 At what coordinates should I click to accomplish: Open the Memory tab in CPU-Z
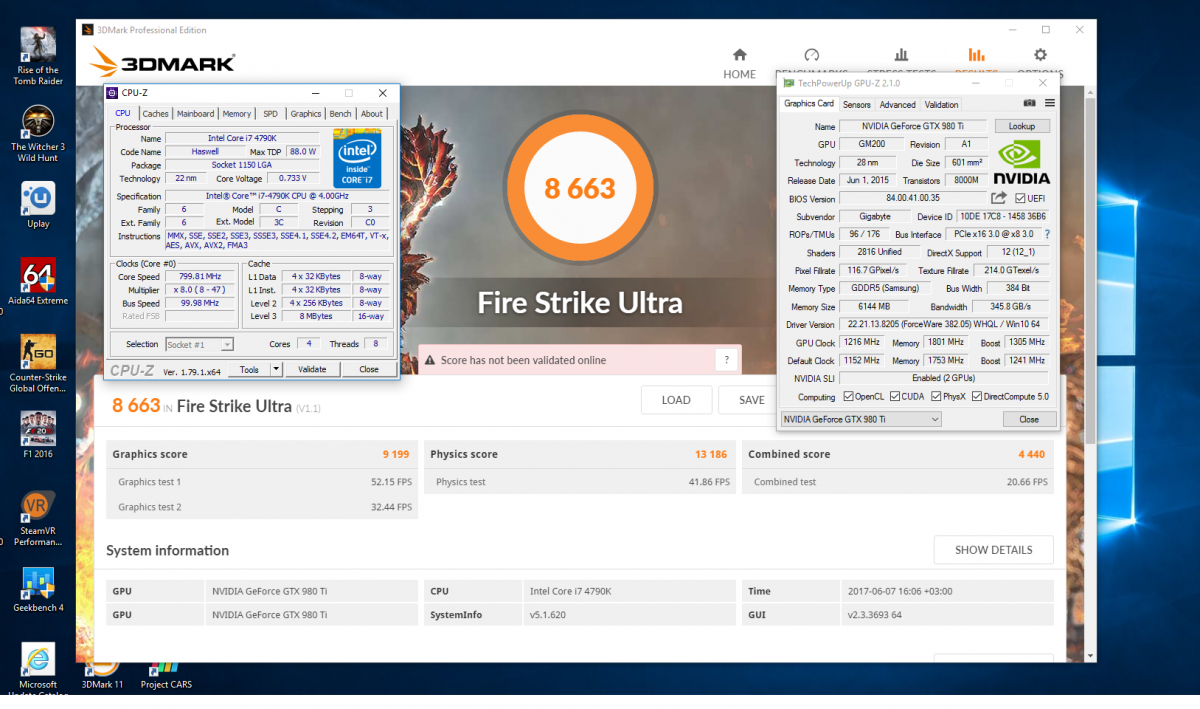pyautogui.click(x=237, y=114)
